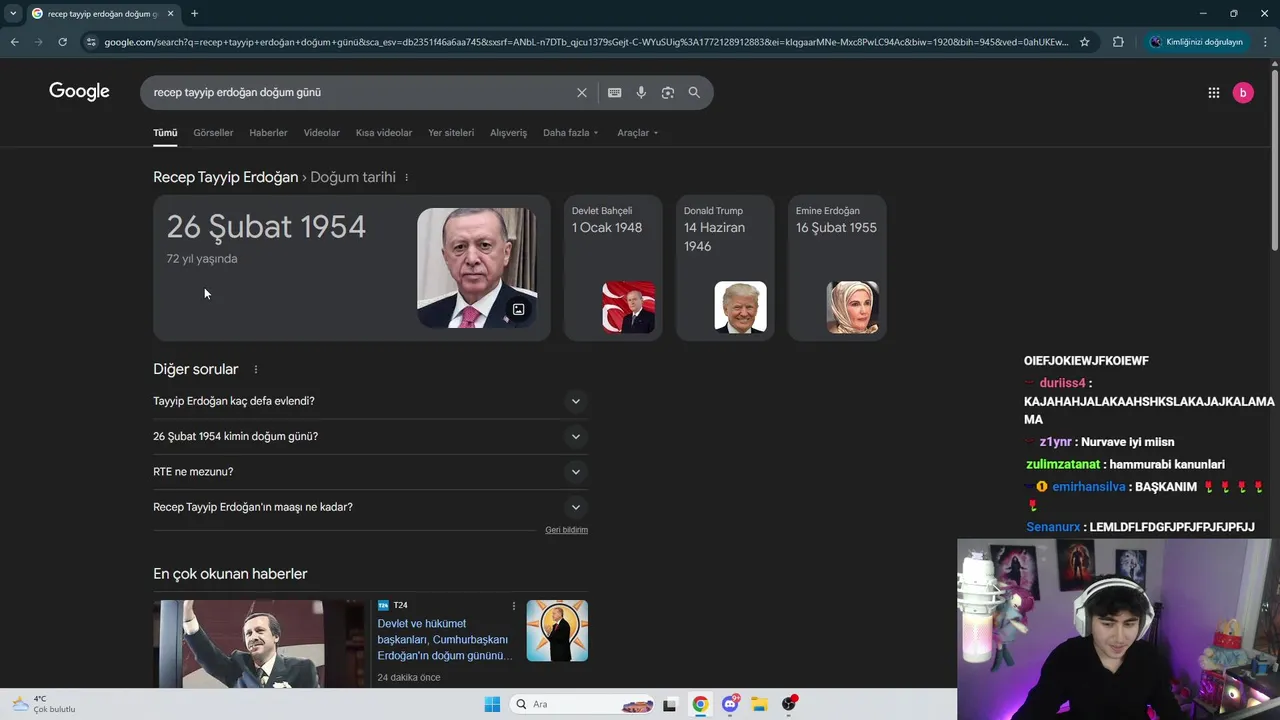
Task: Expand 'Recep Tayyip Erdoğan'ın maaşı ne kadar?'
Action: tap(370, 507)
